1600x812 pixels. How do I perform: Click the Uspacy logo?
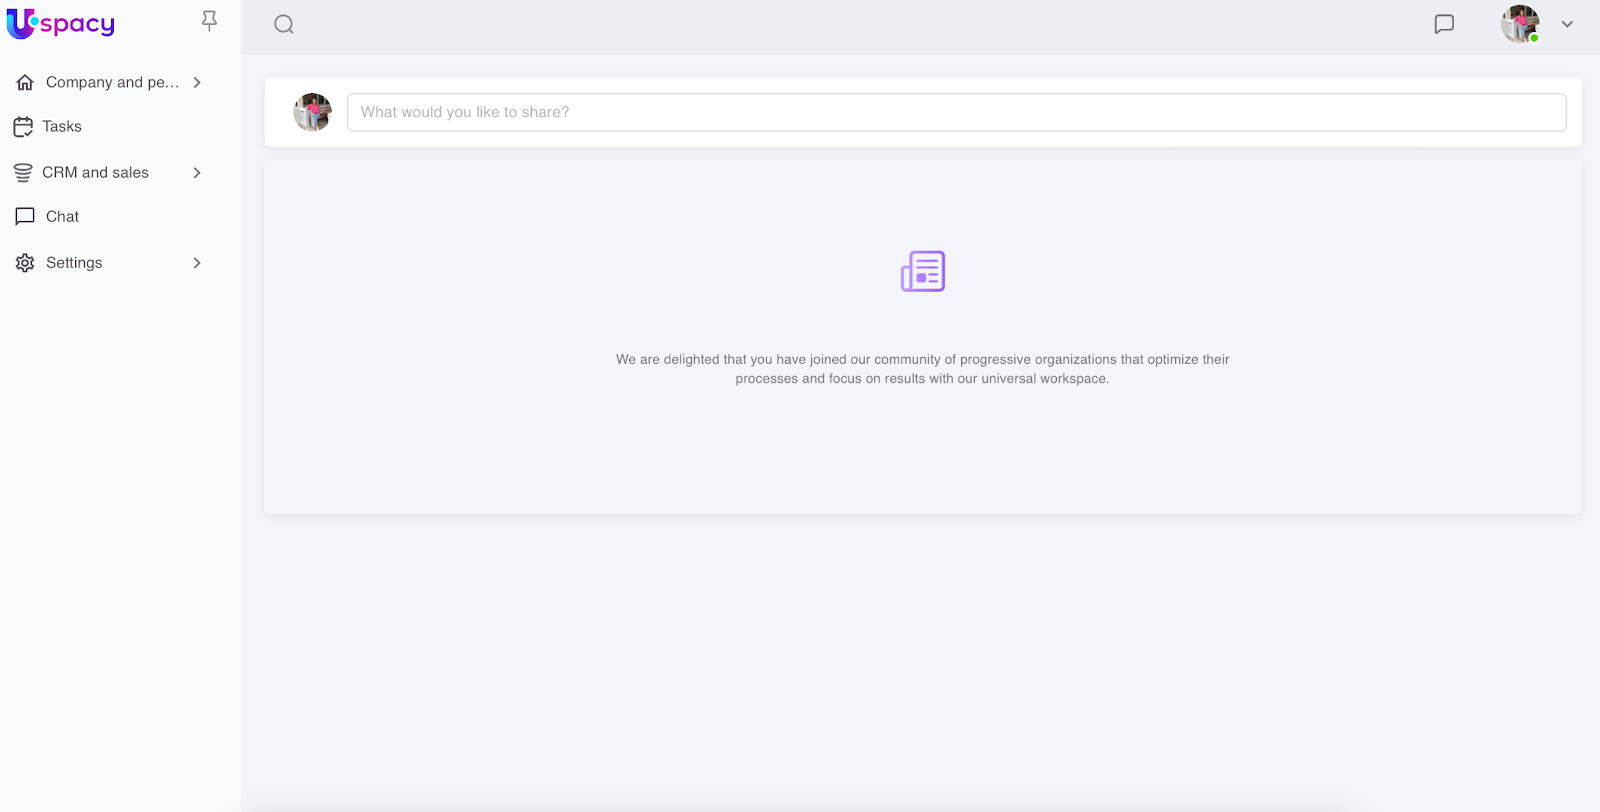[61, 24]
